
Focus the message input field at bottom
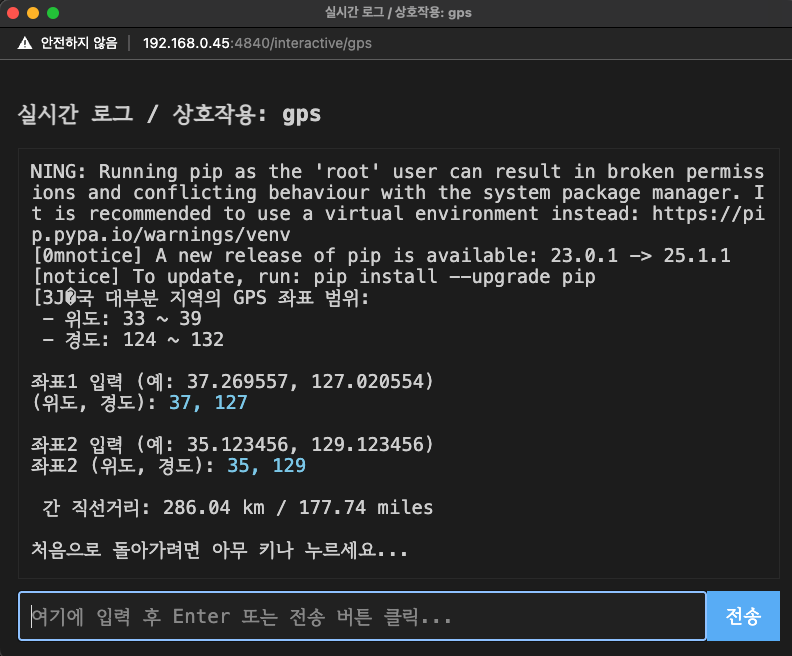(x=362, y=616)
